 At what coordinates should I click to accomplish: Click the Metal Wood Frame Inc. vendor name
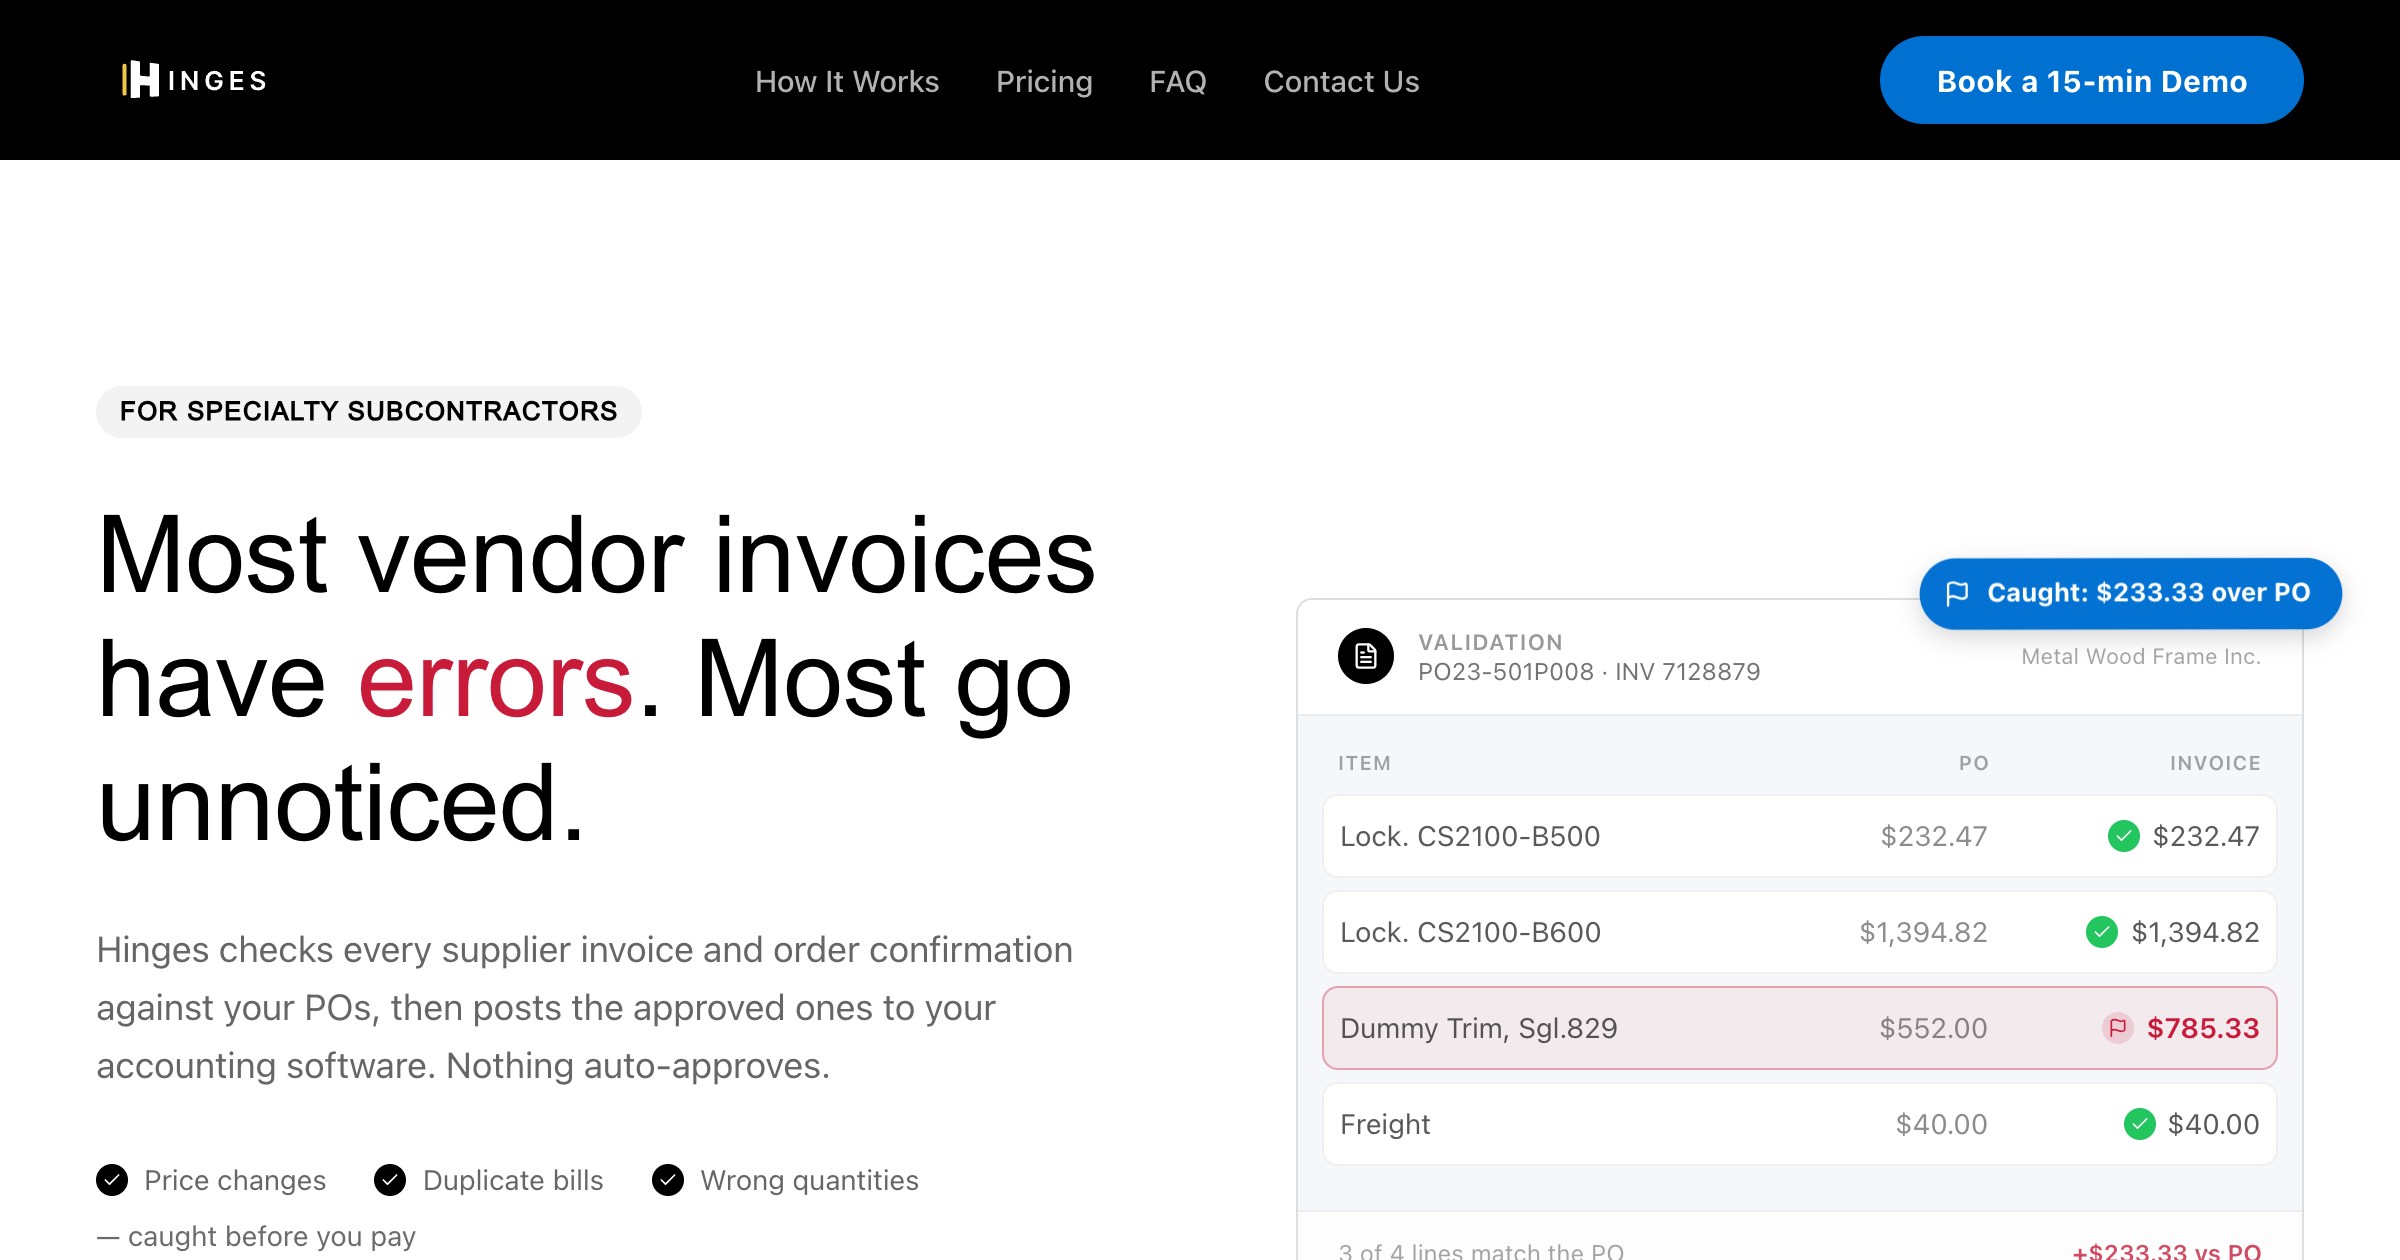[x=2141, y=656]
